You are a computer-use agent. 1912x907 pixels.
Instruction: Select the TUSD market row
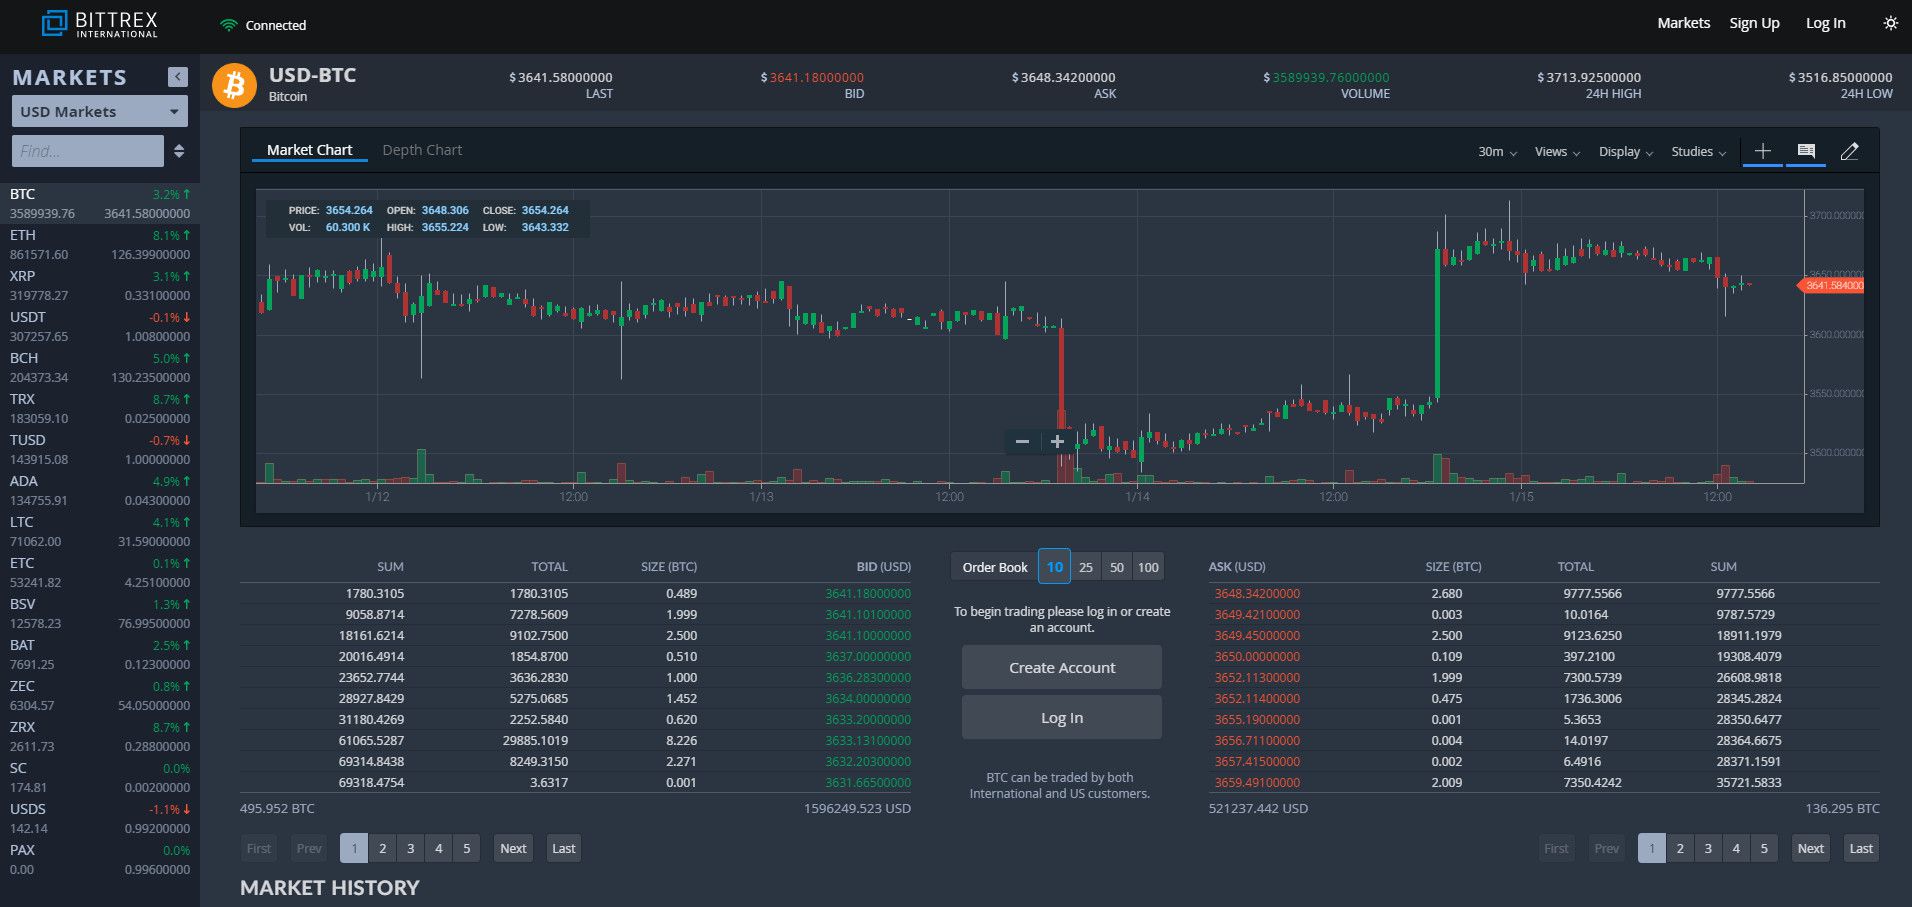(100, 450)
